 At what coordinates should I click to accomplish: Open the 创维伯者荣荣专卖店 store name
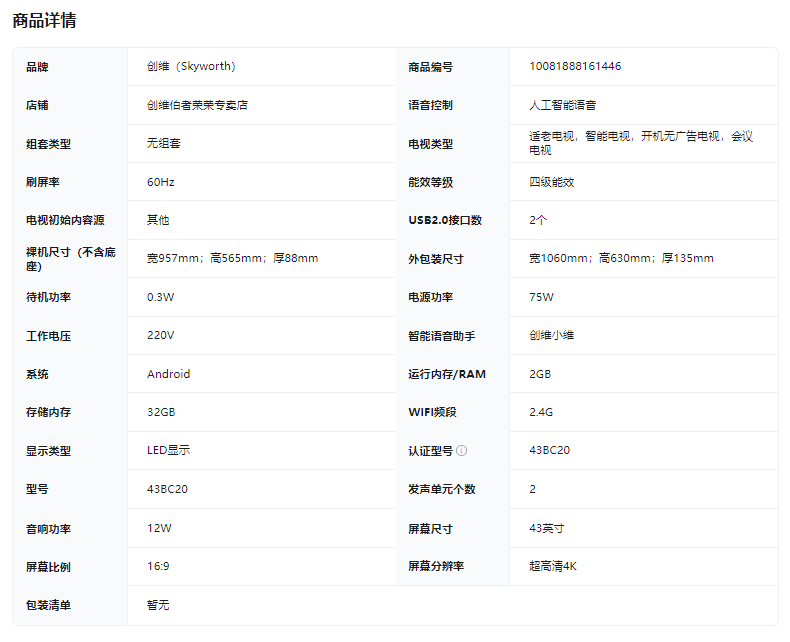pos(197,105)
